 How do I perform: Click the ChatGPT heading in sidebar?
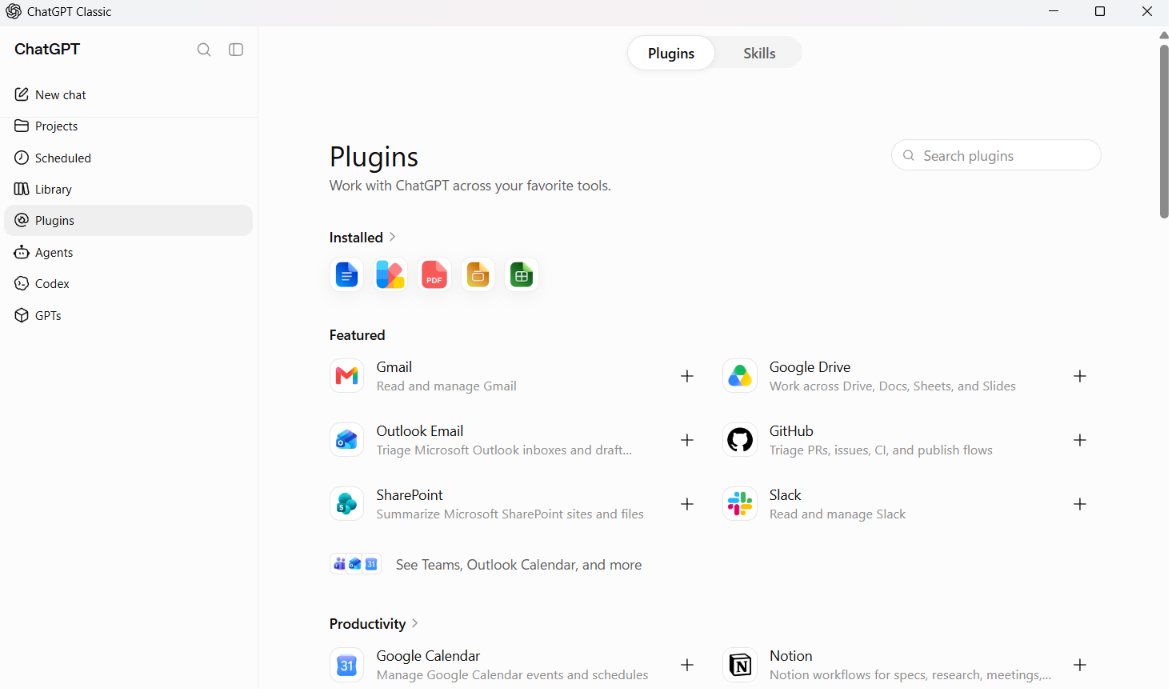pos(47,49)
